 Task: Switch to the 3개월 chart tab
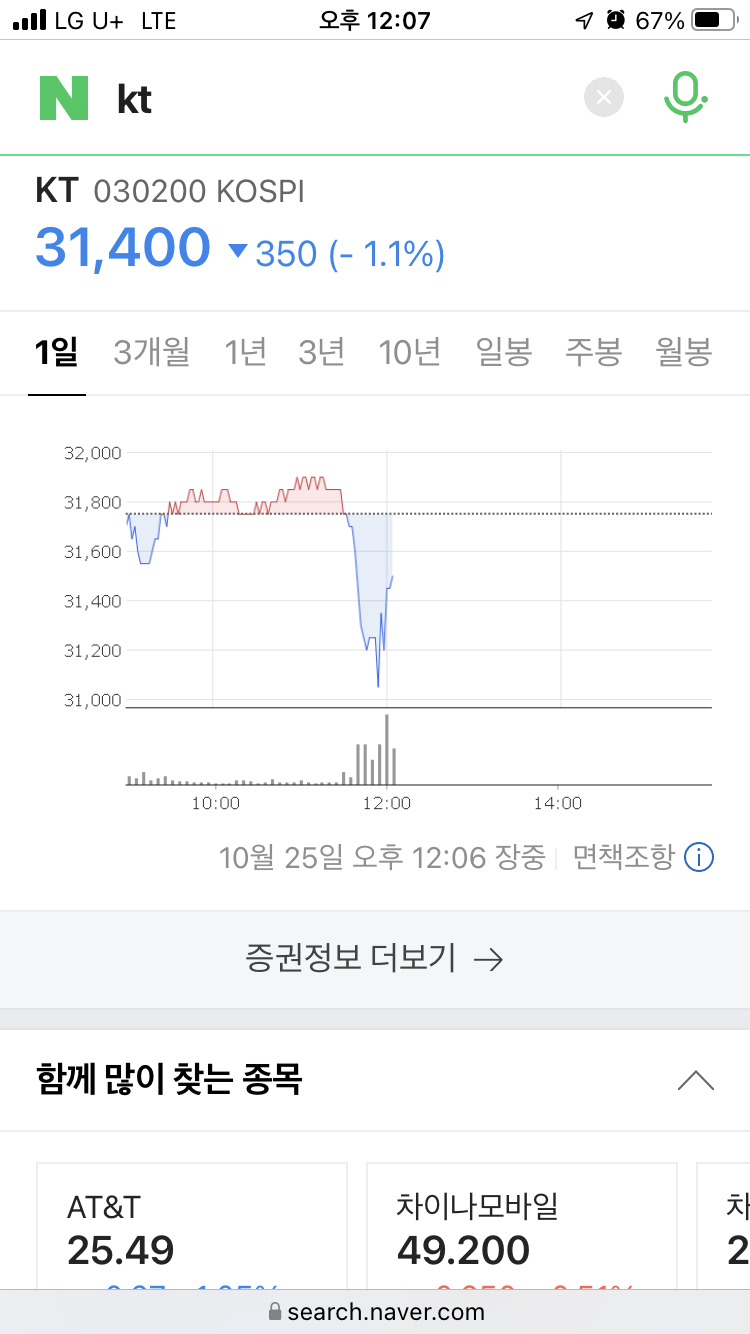click(151, 352)
